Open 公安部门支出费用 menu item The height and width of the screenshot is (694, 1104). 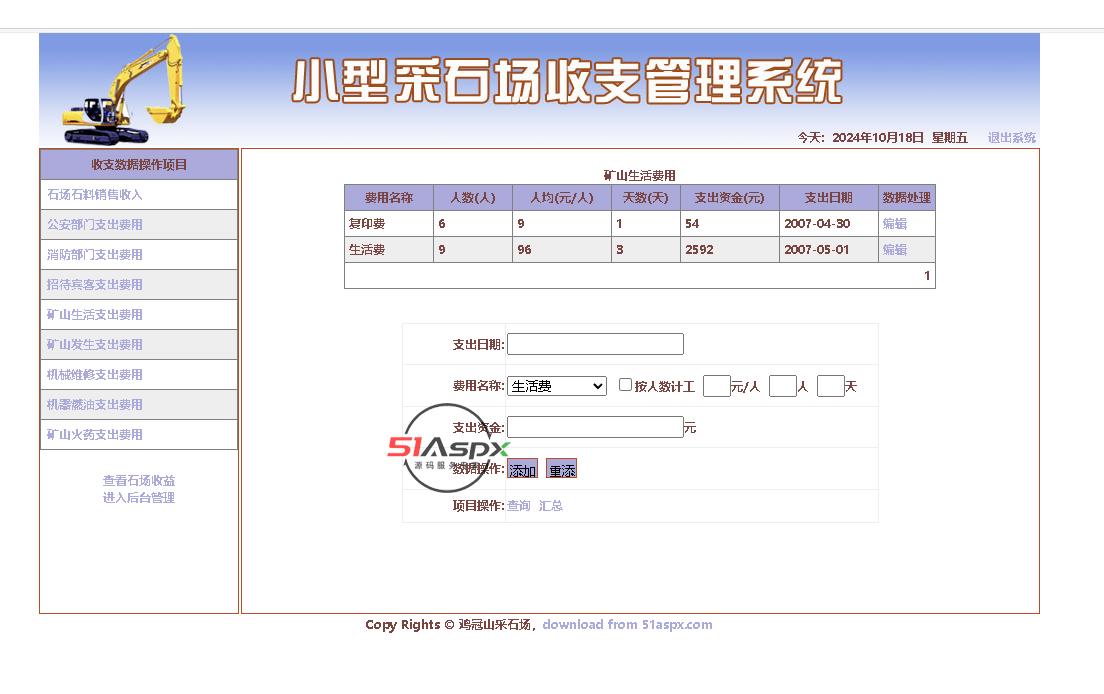coord(94,225)
